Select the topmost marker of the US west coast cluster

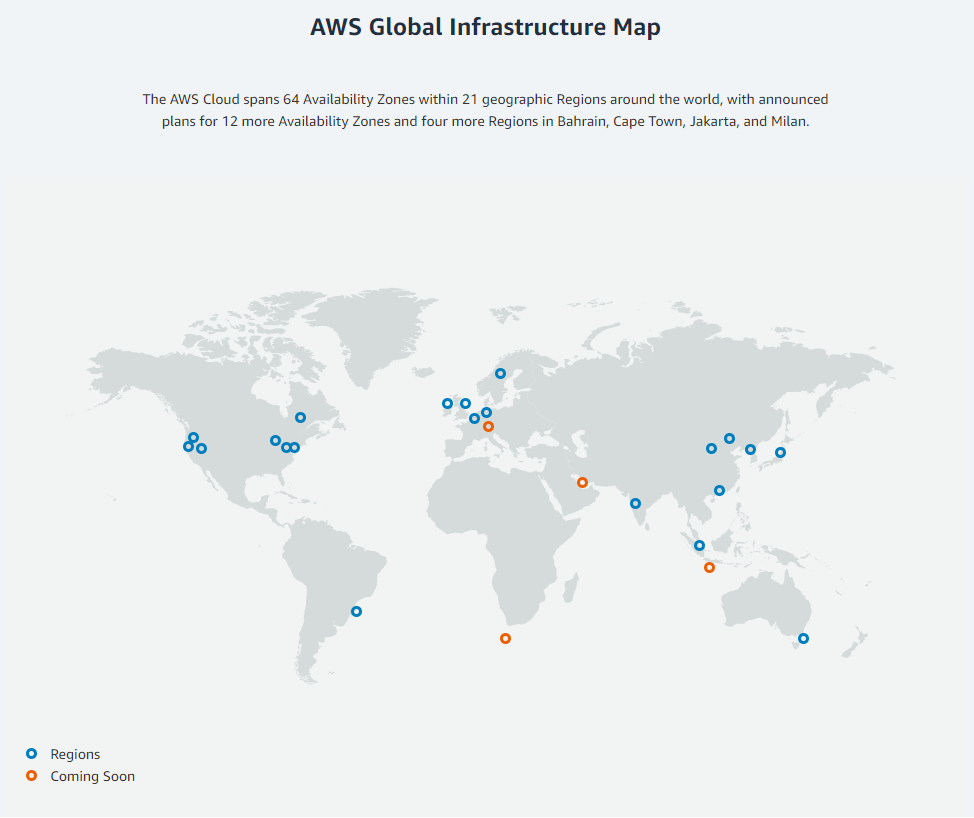[x=193, y=437]
